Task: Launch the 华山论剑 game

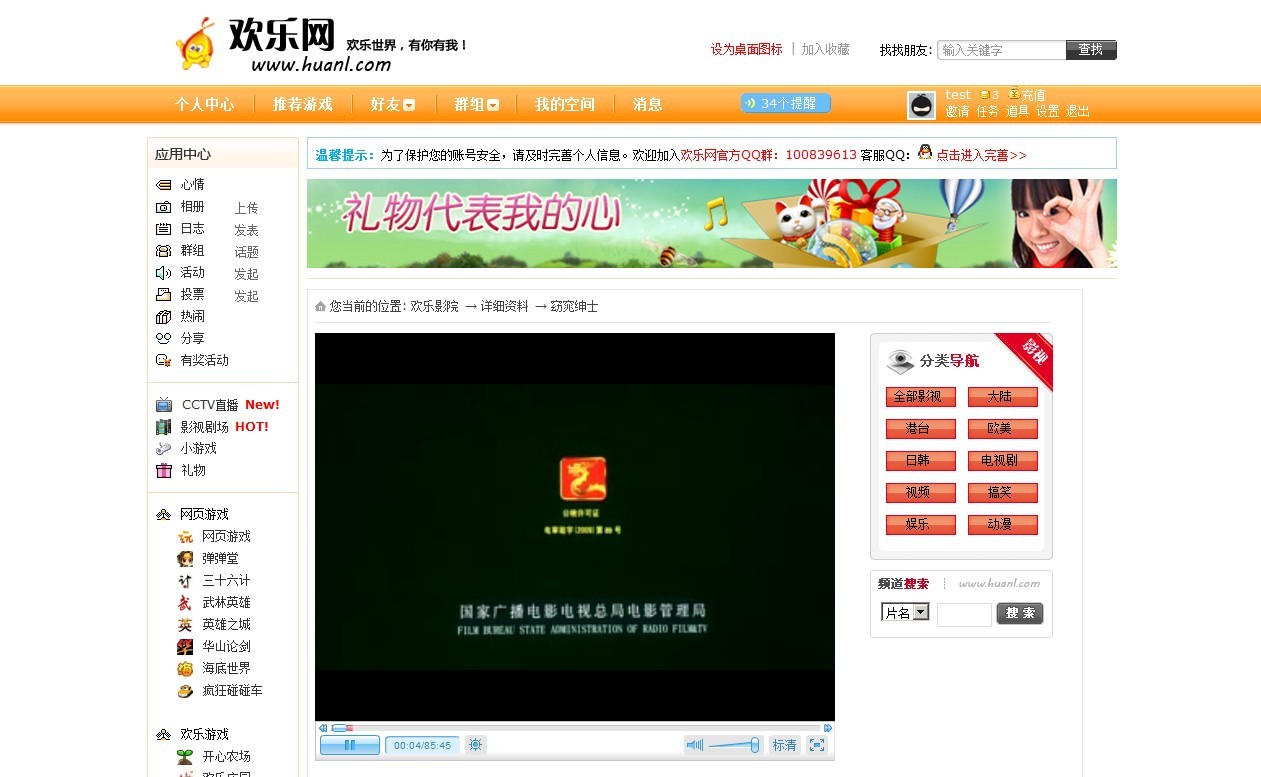Action: [226, 647]
